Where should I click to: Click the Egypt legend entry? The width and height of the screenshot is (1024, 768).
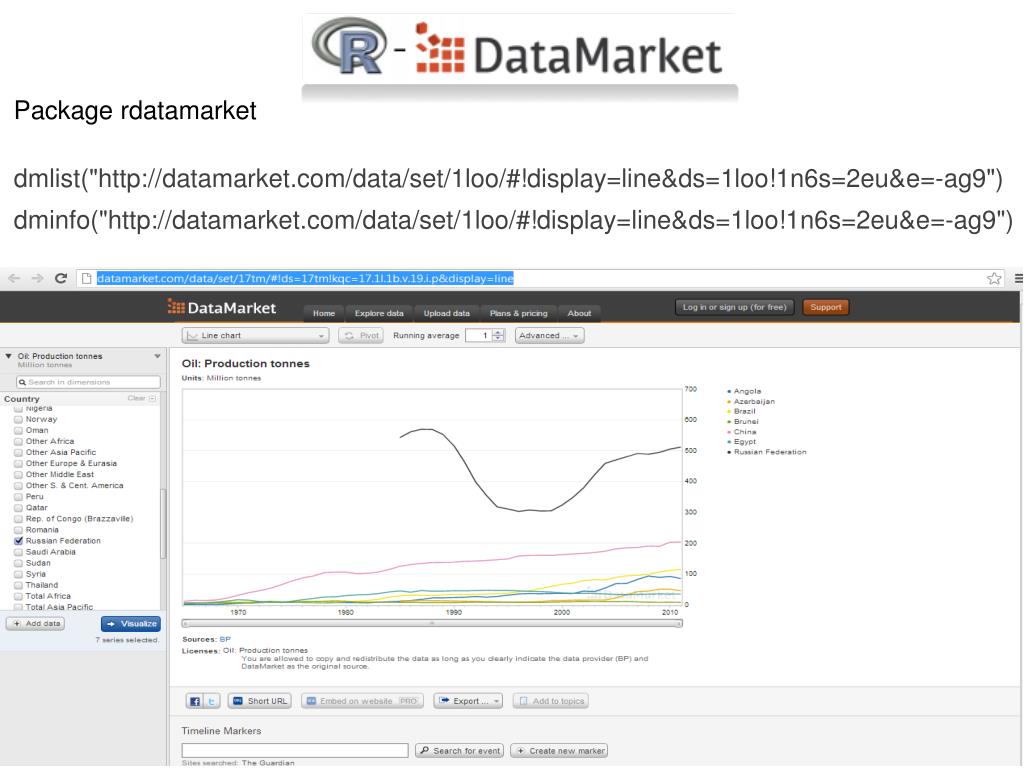click(x=744, y=442)
